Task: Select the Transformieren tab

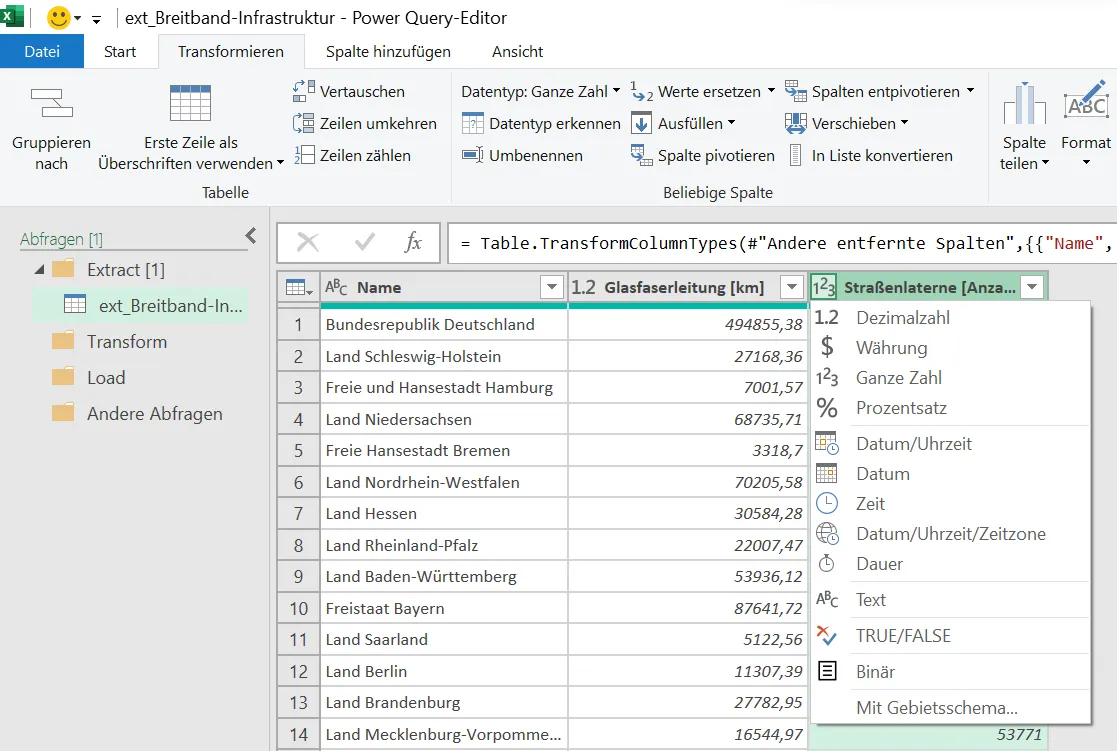Action: point(231,51)
